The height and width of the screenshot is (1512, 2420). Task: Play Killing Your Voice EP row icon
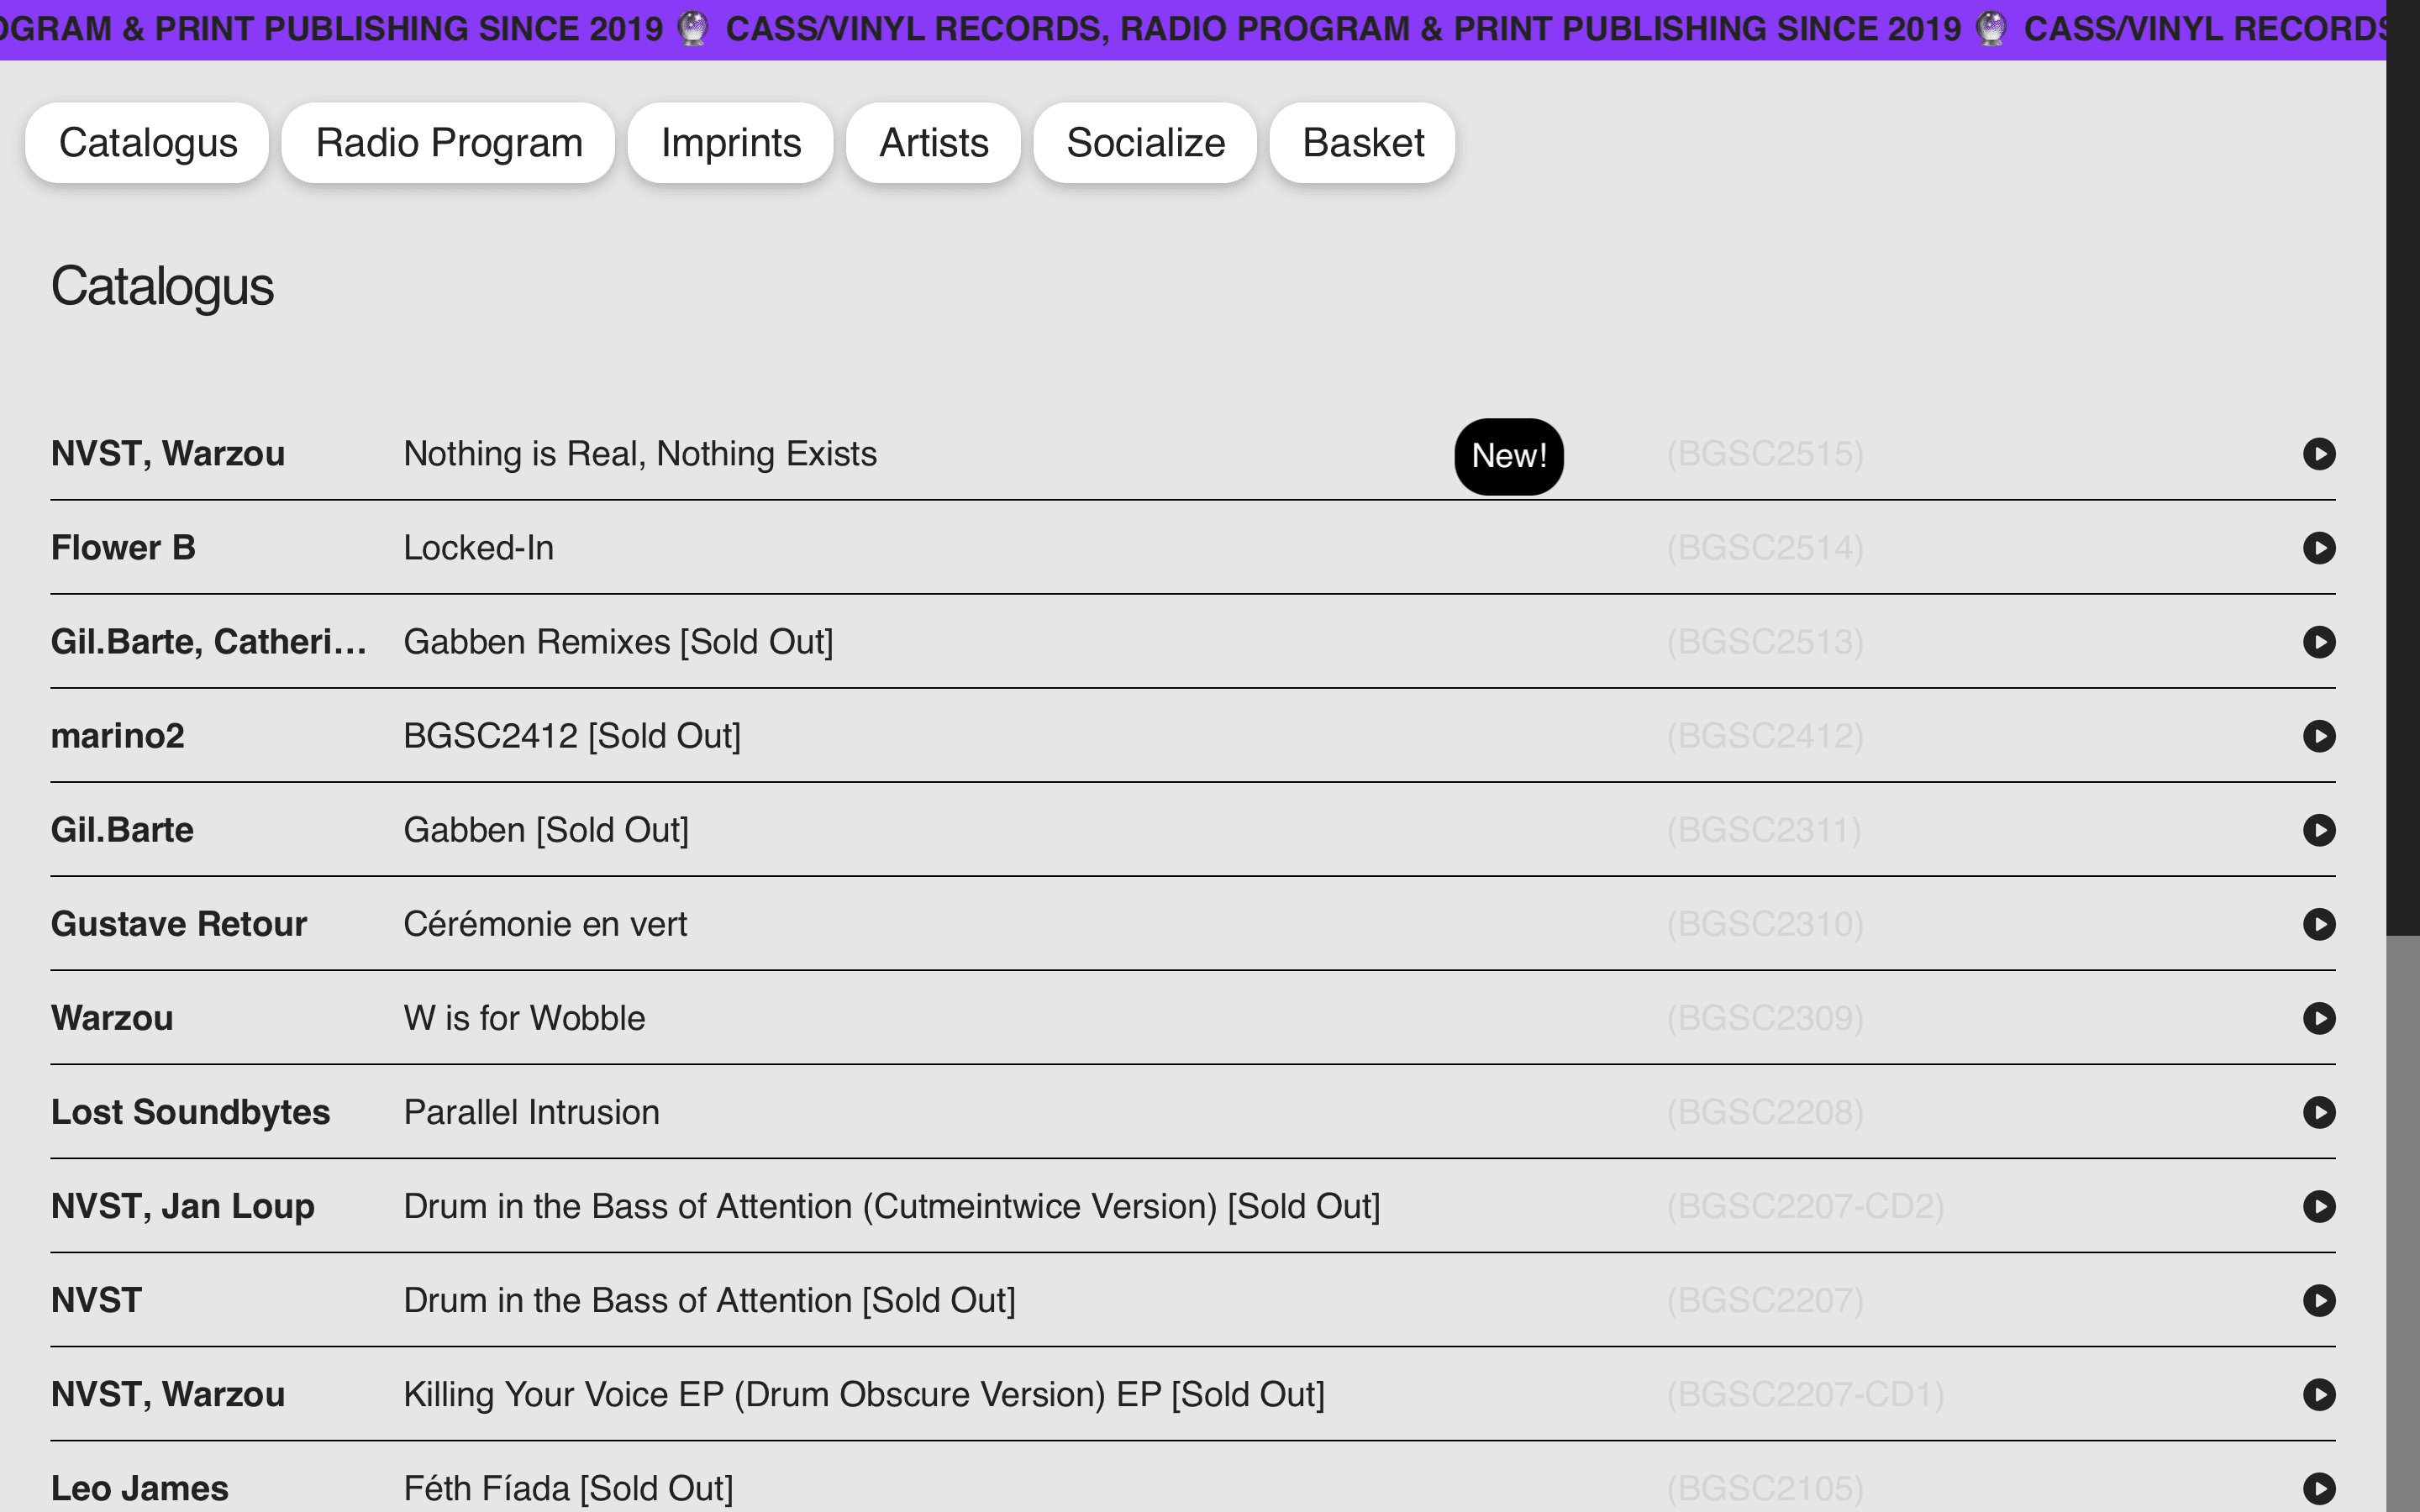[x=2318, y=1394]
